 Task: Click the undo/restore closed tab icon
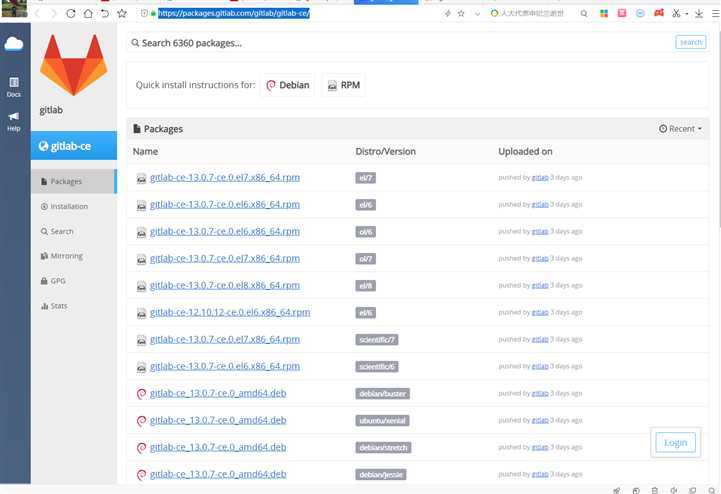105,13
